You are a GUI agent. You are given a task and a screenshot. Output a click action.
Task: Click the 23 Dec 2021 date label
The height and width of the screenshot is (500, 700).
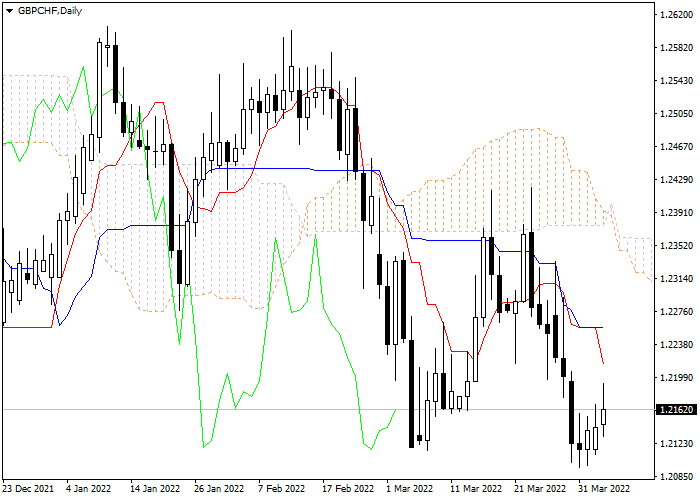click(x=28, y=488)
